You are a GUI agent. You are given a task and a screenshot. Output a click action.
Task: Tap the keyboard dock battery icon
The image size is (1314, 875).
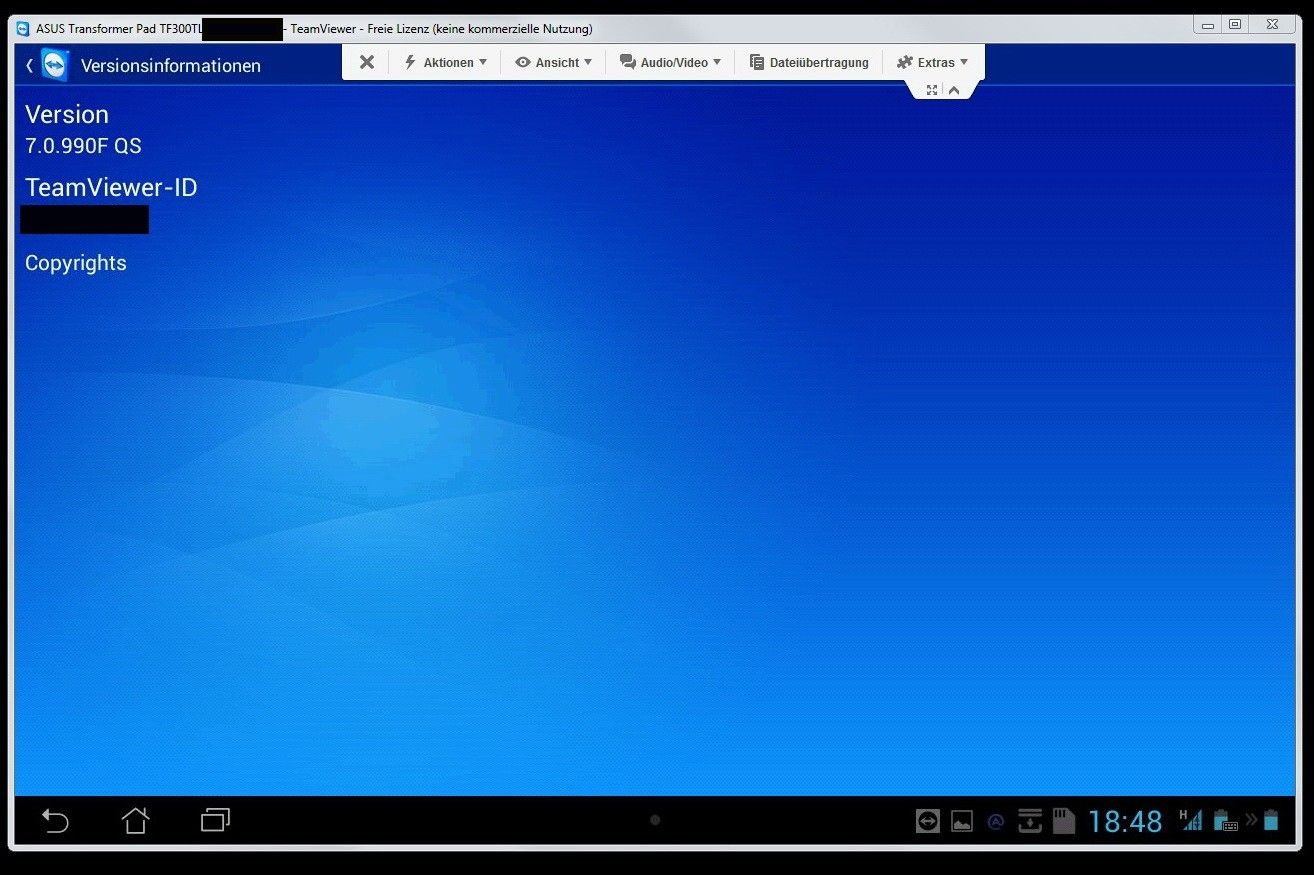pyautogui.click(x=1226, y=821)
